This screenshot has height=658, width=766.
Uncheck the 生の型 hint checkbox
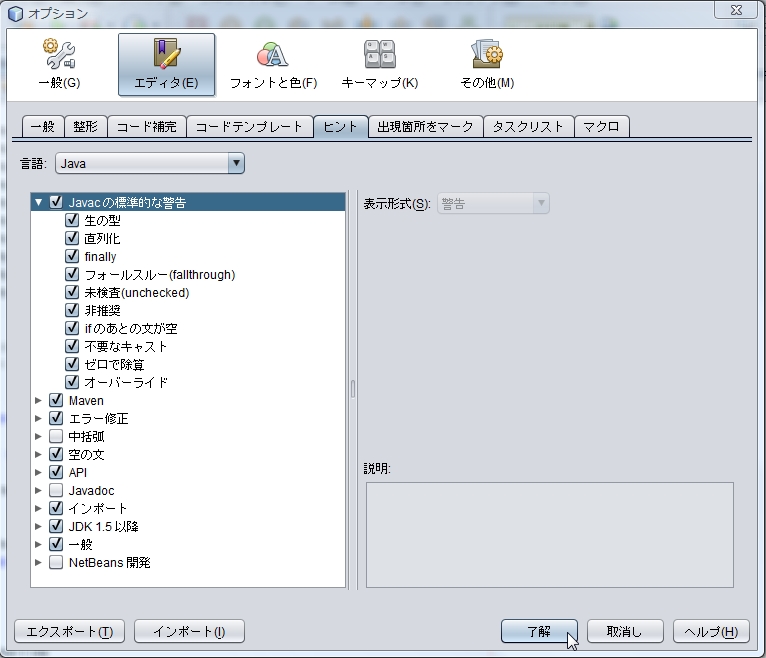point(72,220)
